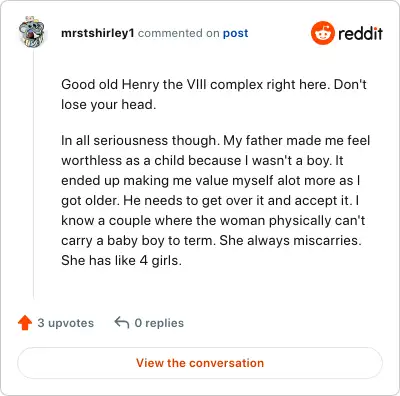The width and height of the screenshot is (400, 396).
Task: Click the 'He needs to get over it' sentence
Action: coord(237,201)
